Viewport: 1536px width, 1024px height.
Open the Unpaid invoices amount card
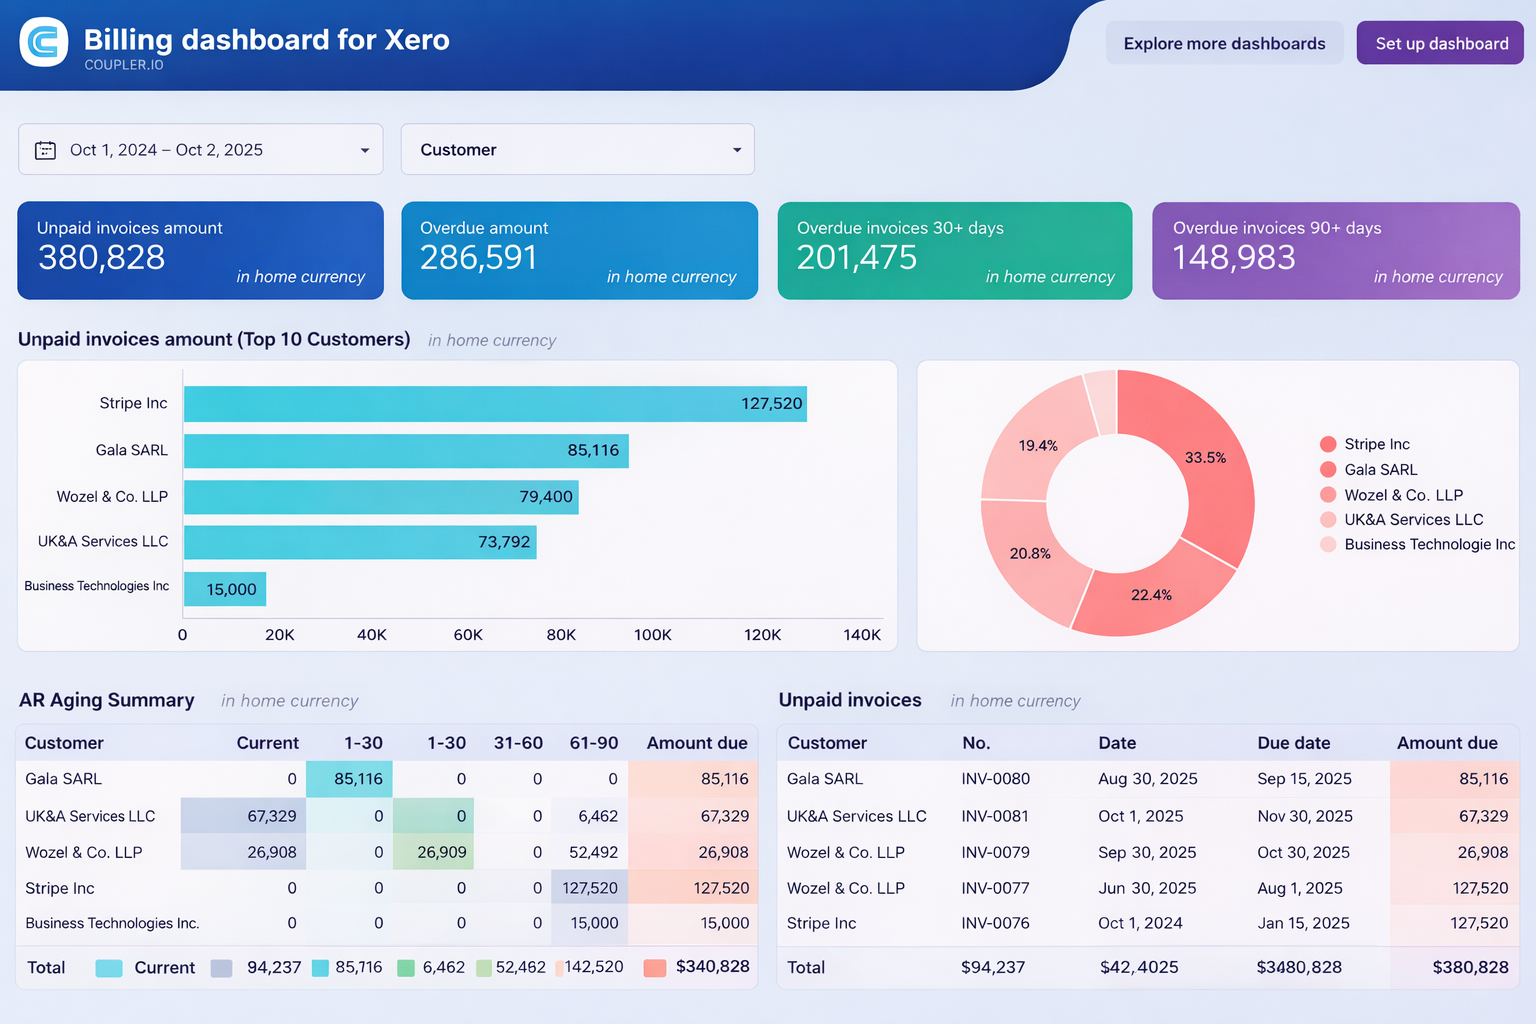200,251
